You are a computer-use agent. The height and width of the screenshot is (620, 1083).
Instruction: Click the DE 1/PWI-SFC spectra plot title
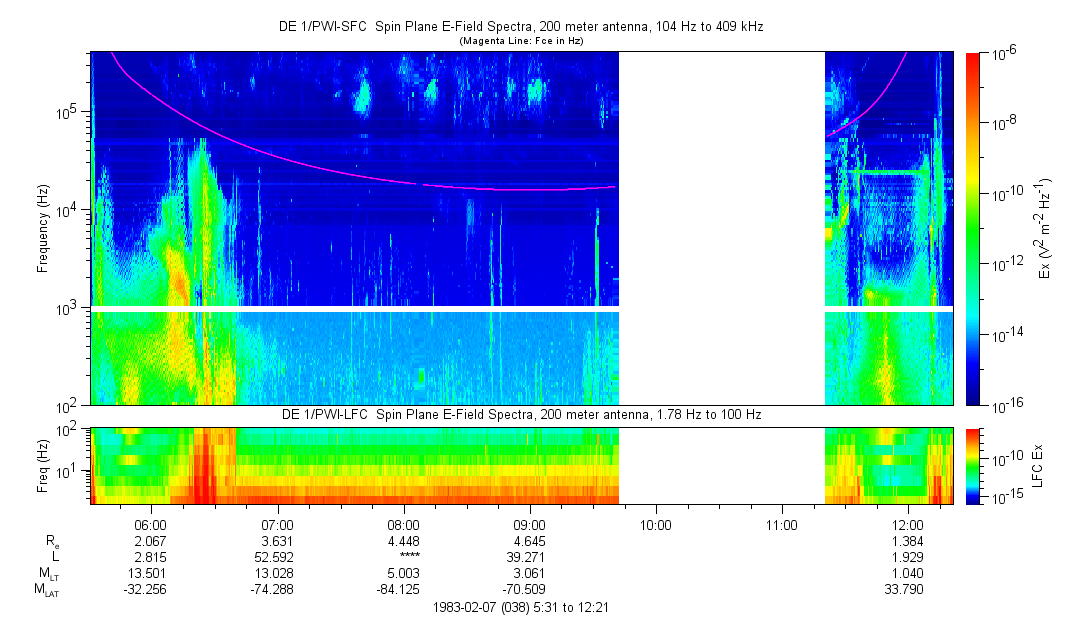[x=521, y=27]
